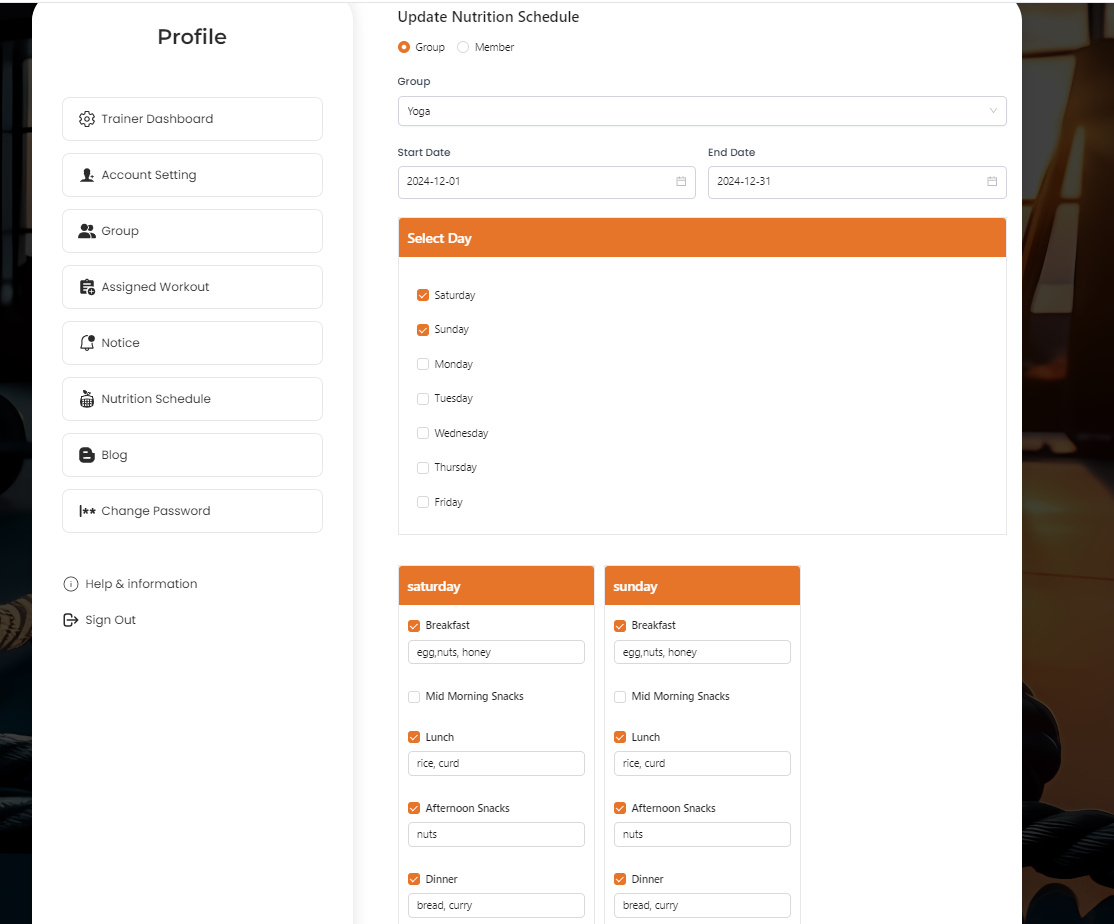This screenshot has height=924, width=1114.
Task: Click the Group people icon in sidebar
Action: [87, 231]
